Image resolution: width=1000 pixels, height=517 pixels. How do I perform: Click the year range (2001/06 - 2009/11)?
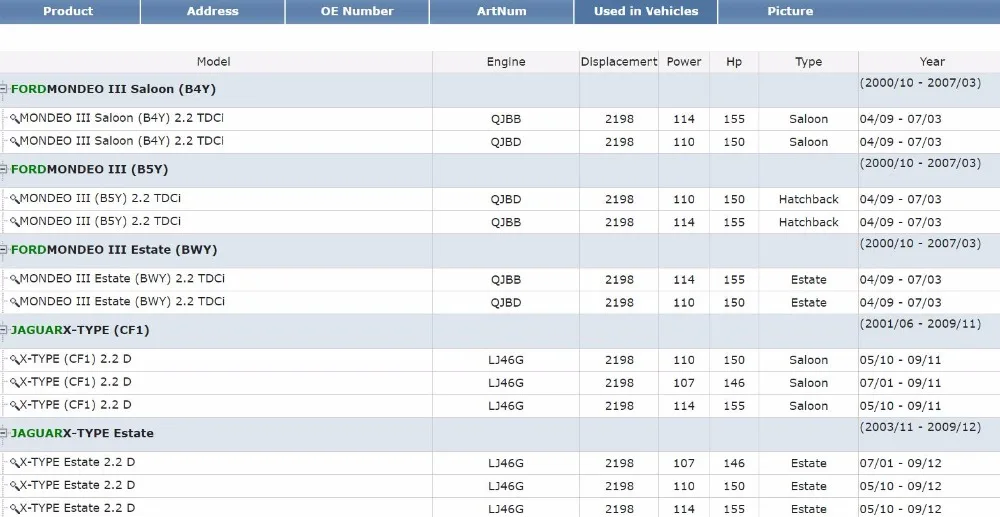[x=920, y=324]
